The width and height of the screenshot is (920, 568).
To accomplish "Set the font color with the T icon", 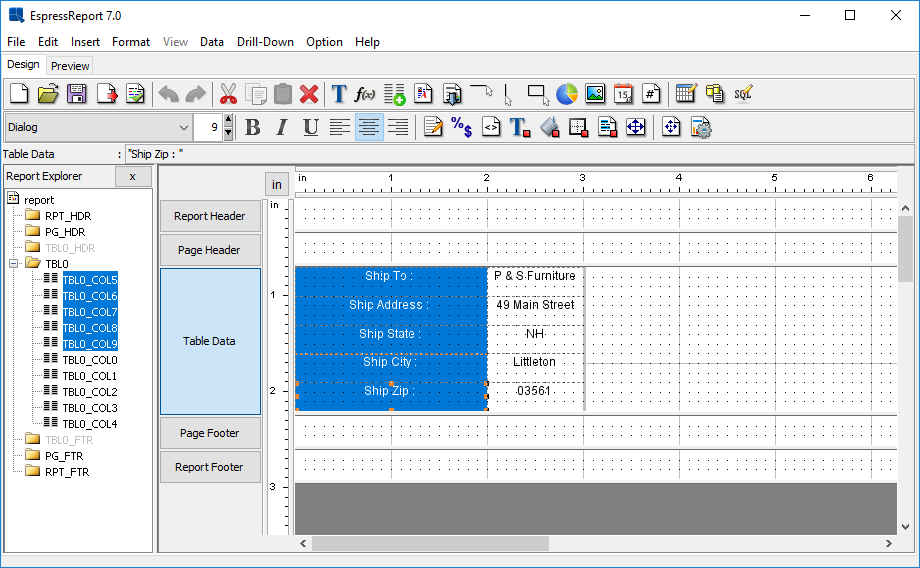I will [519, 127].
